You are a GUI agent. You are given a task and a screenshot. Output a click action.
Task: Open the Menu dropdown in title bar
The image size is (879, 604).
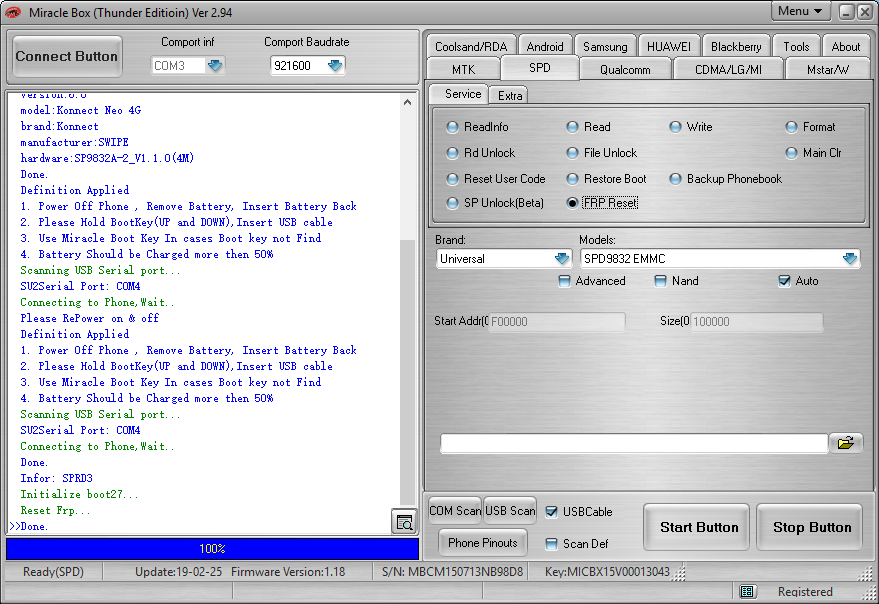[x=800, y=11]
